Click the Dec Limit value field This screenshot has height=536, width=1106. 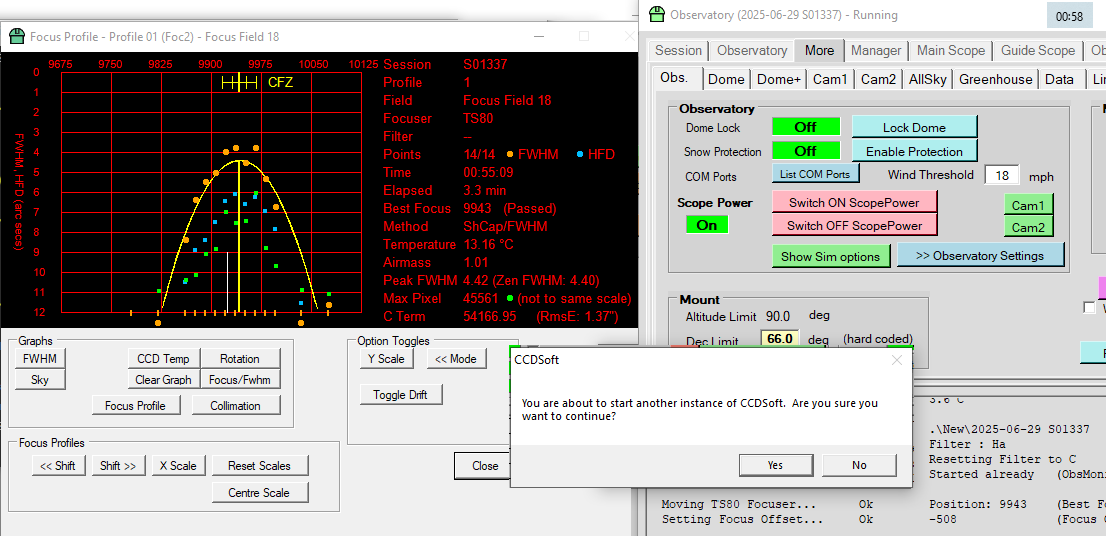780,339
